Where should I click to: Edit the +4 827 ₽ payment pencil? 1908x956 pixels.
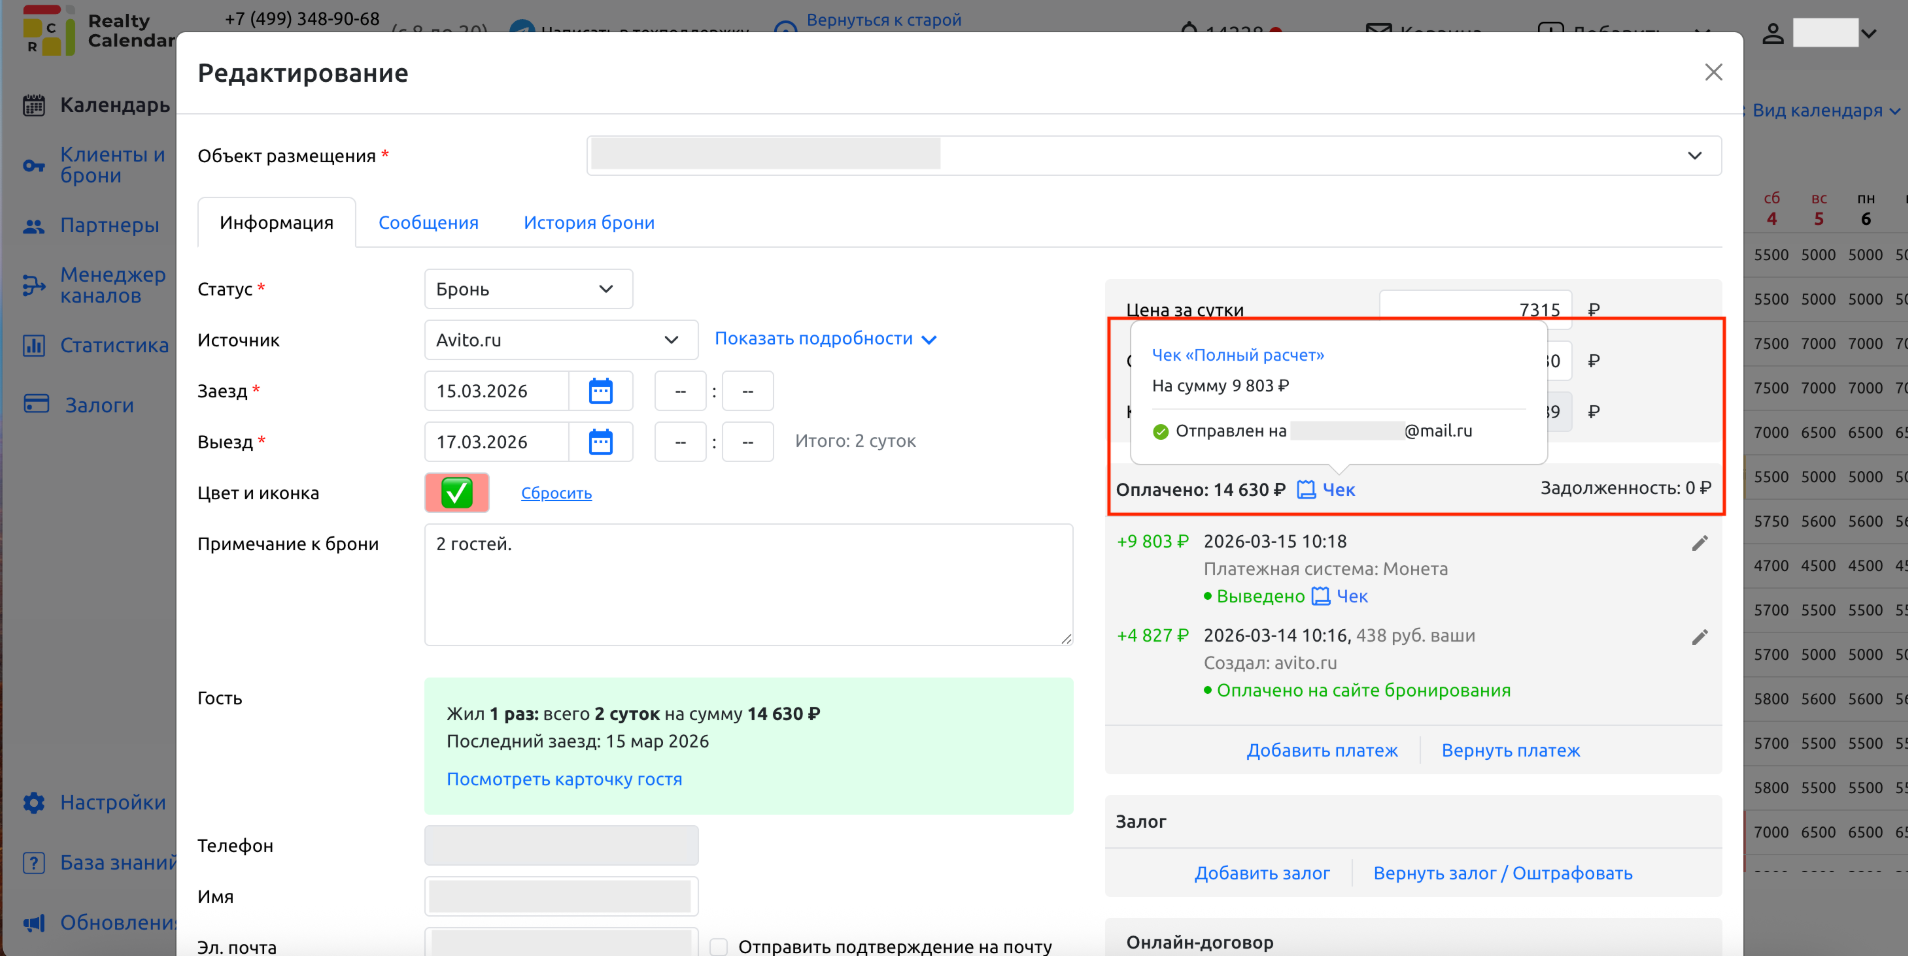(1700, 637)
